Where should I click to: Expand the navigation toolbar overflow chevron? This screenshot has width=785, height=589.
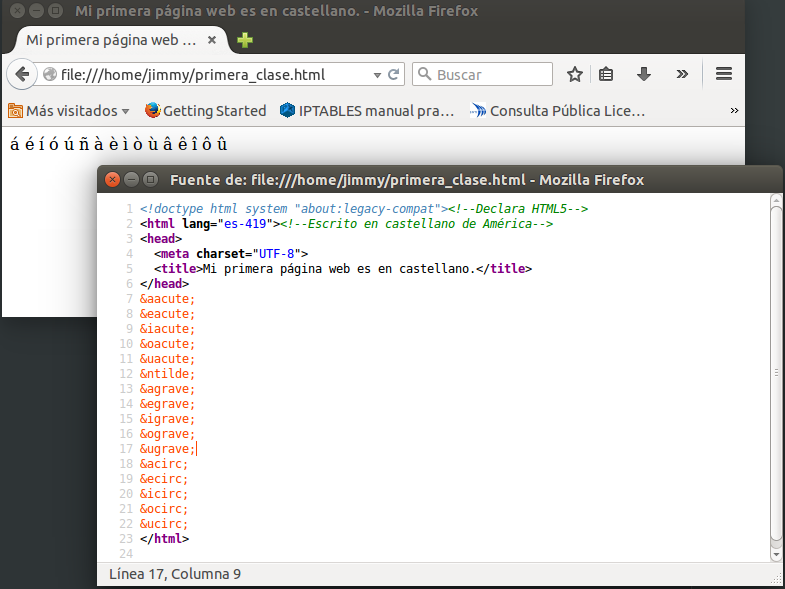click(x=682, y=74)
